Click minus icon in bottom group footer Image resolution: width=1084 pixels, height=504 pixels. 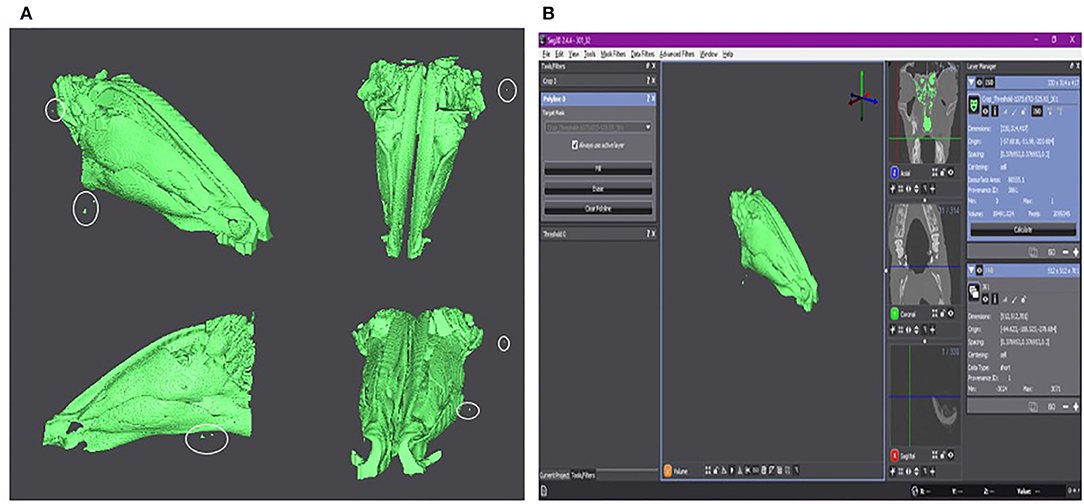[x=1065, y=407]
